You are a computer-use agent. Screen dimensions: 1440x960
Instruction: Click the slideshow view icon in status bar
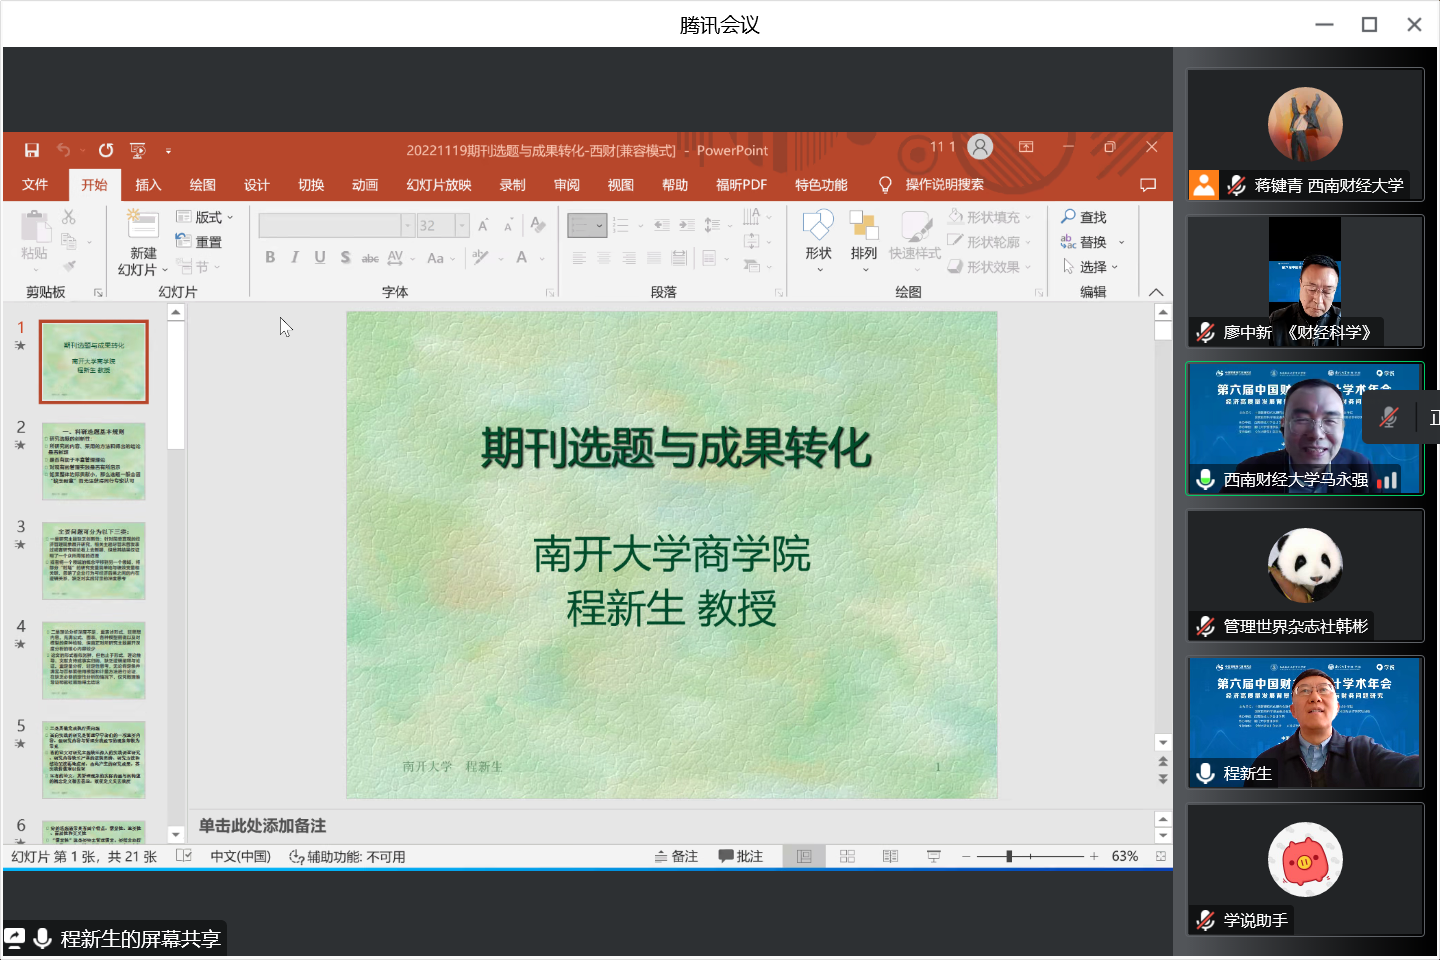pos(934,857)
